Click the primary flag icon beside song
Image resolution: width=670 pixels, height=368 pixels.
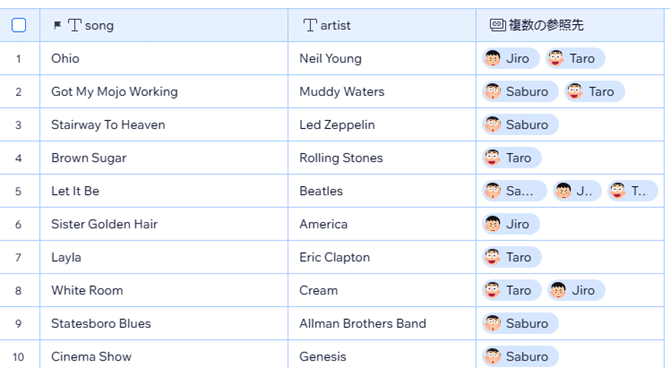click(57, 25)
